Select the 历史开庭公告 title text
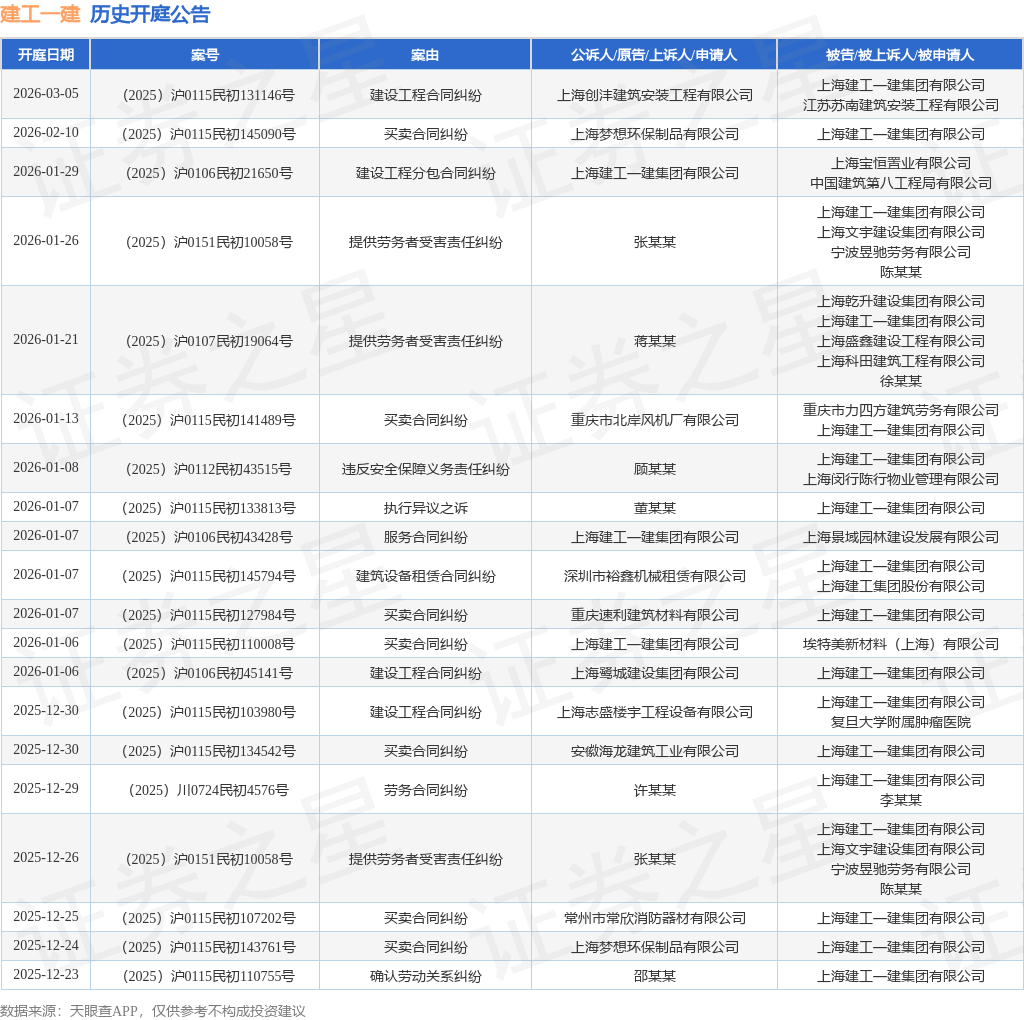The width and height of the screenshot is (1024, 1020). (x=150, y=14)
